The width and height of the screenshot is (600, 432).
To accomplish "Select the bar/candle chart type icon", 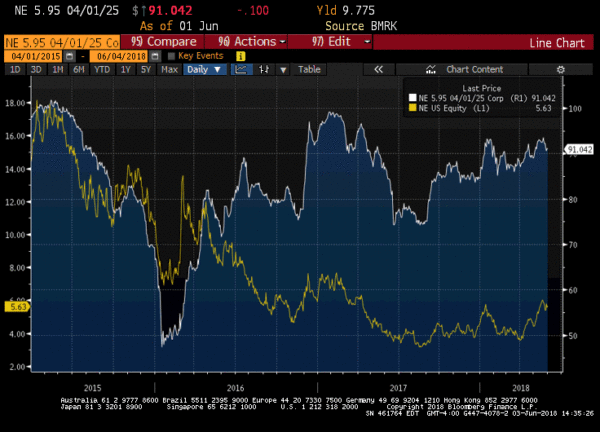I will tap(264, 70).
